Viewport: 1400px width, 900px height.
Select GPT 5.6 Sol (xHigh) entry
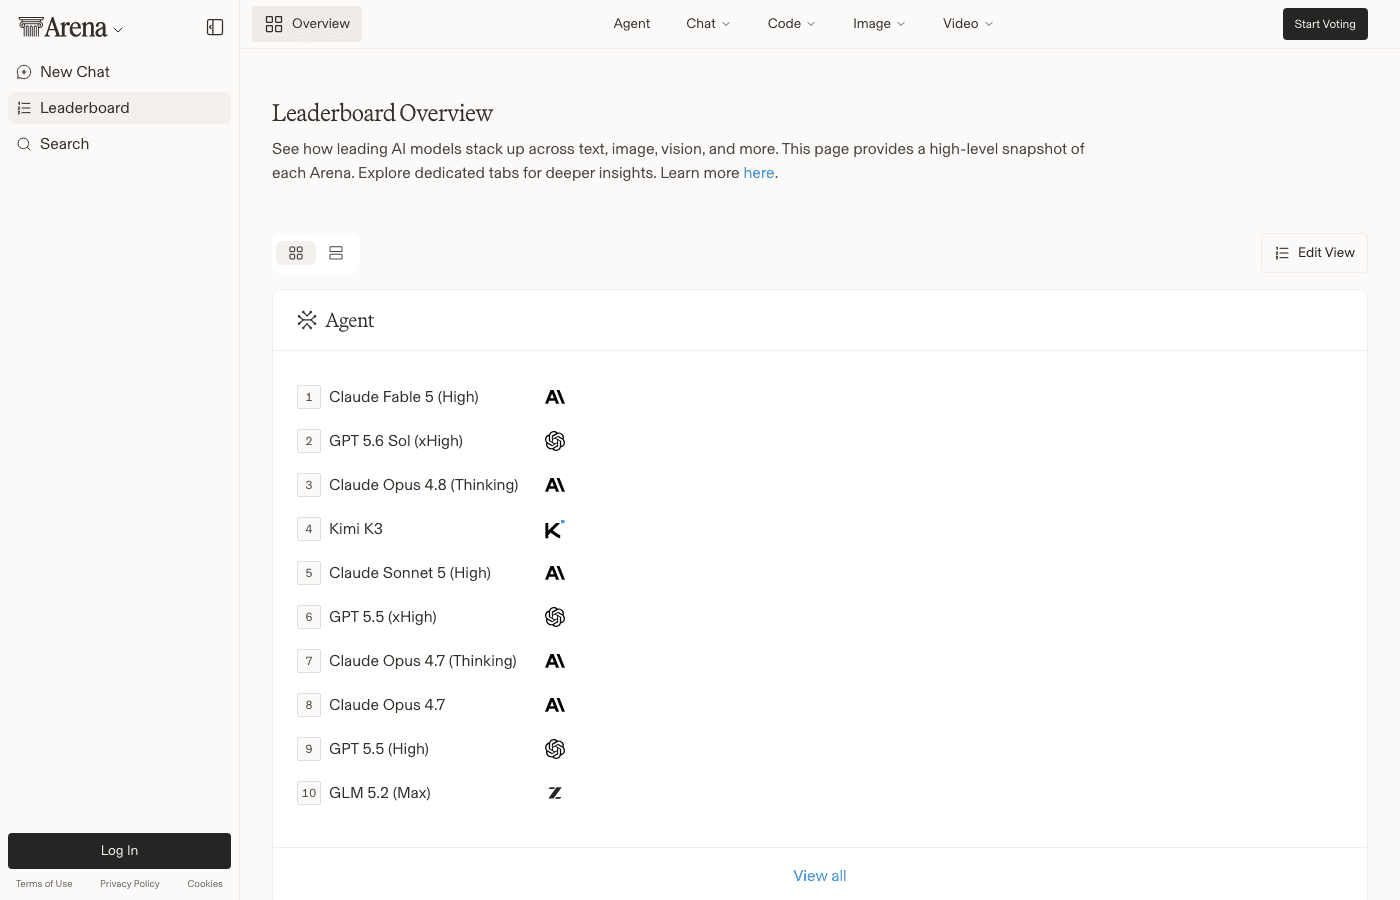[x=396, y=441]
